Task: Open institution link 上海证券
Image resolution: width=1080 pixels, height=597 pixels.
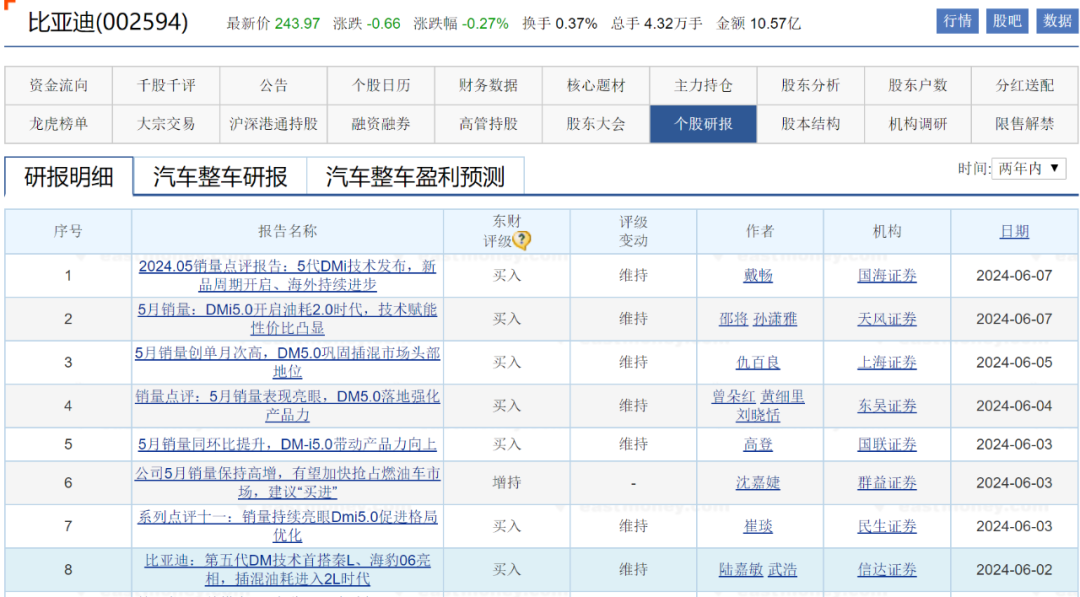Action: pos(887,362)
